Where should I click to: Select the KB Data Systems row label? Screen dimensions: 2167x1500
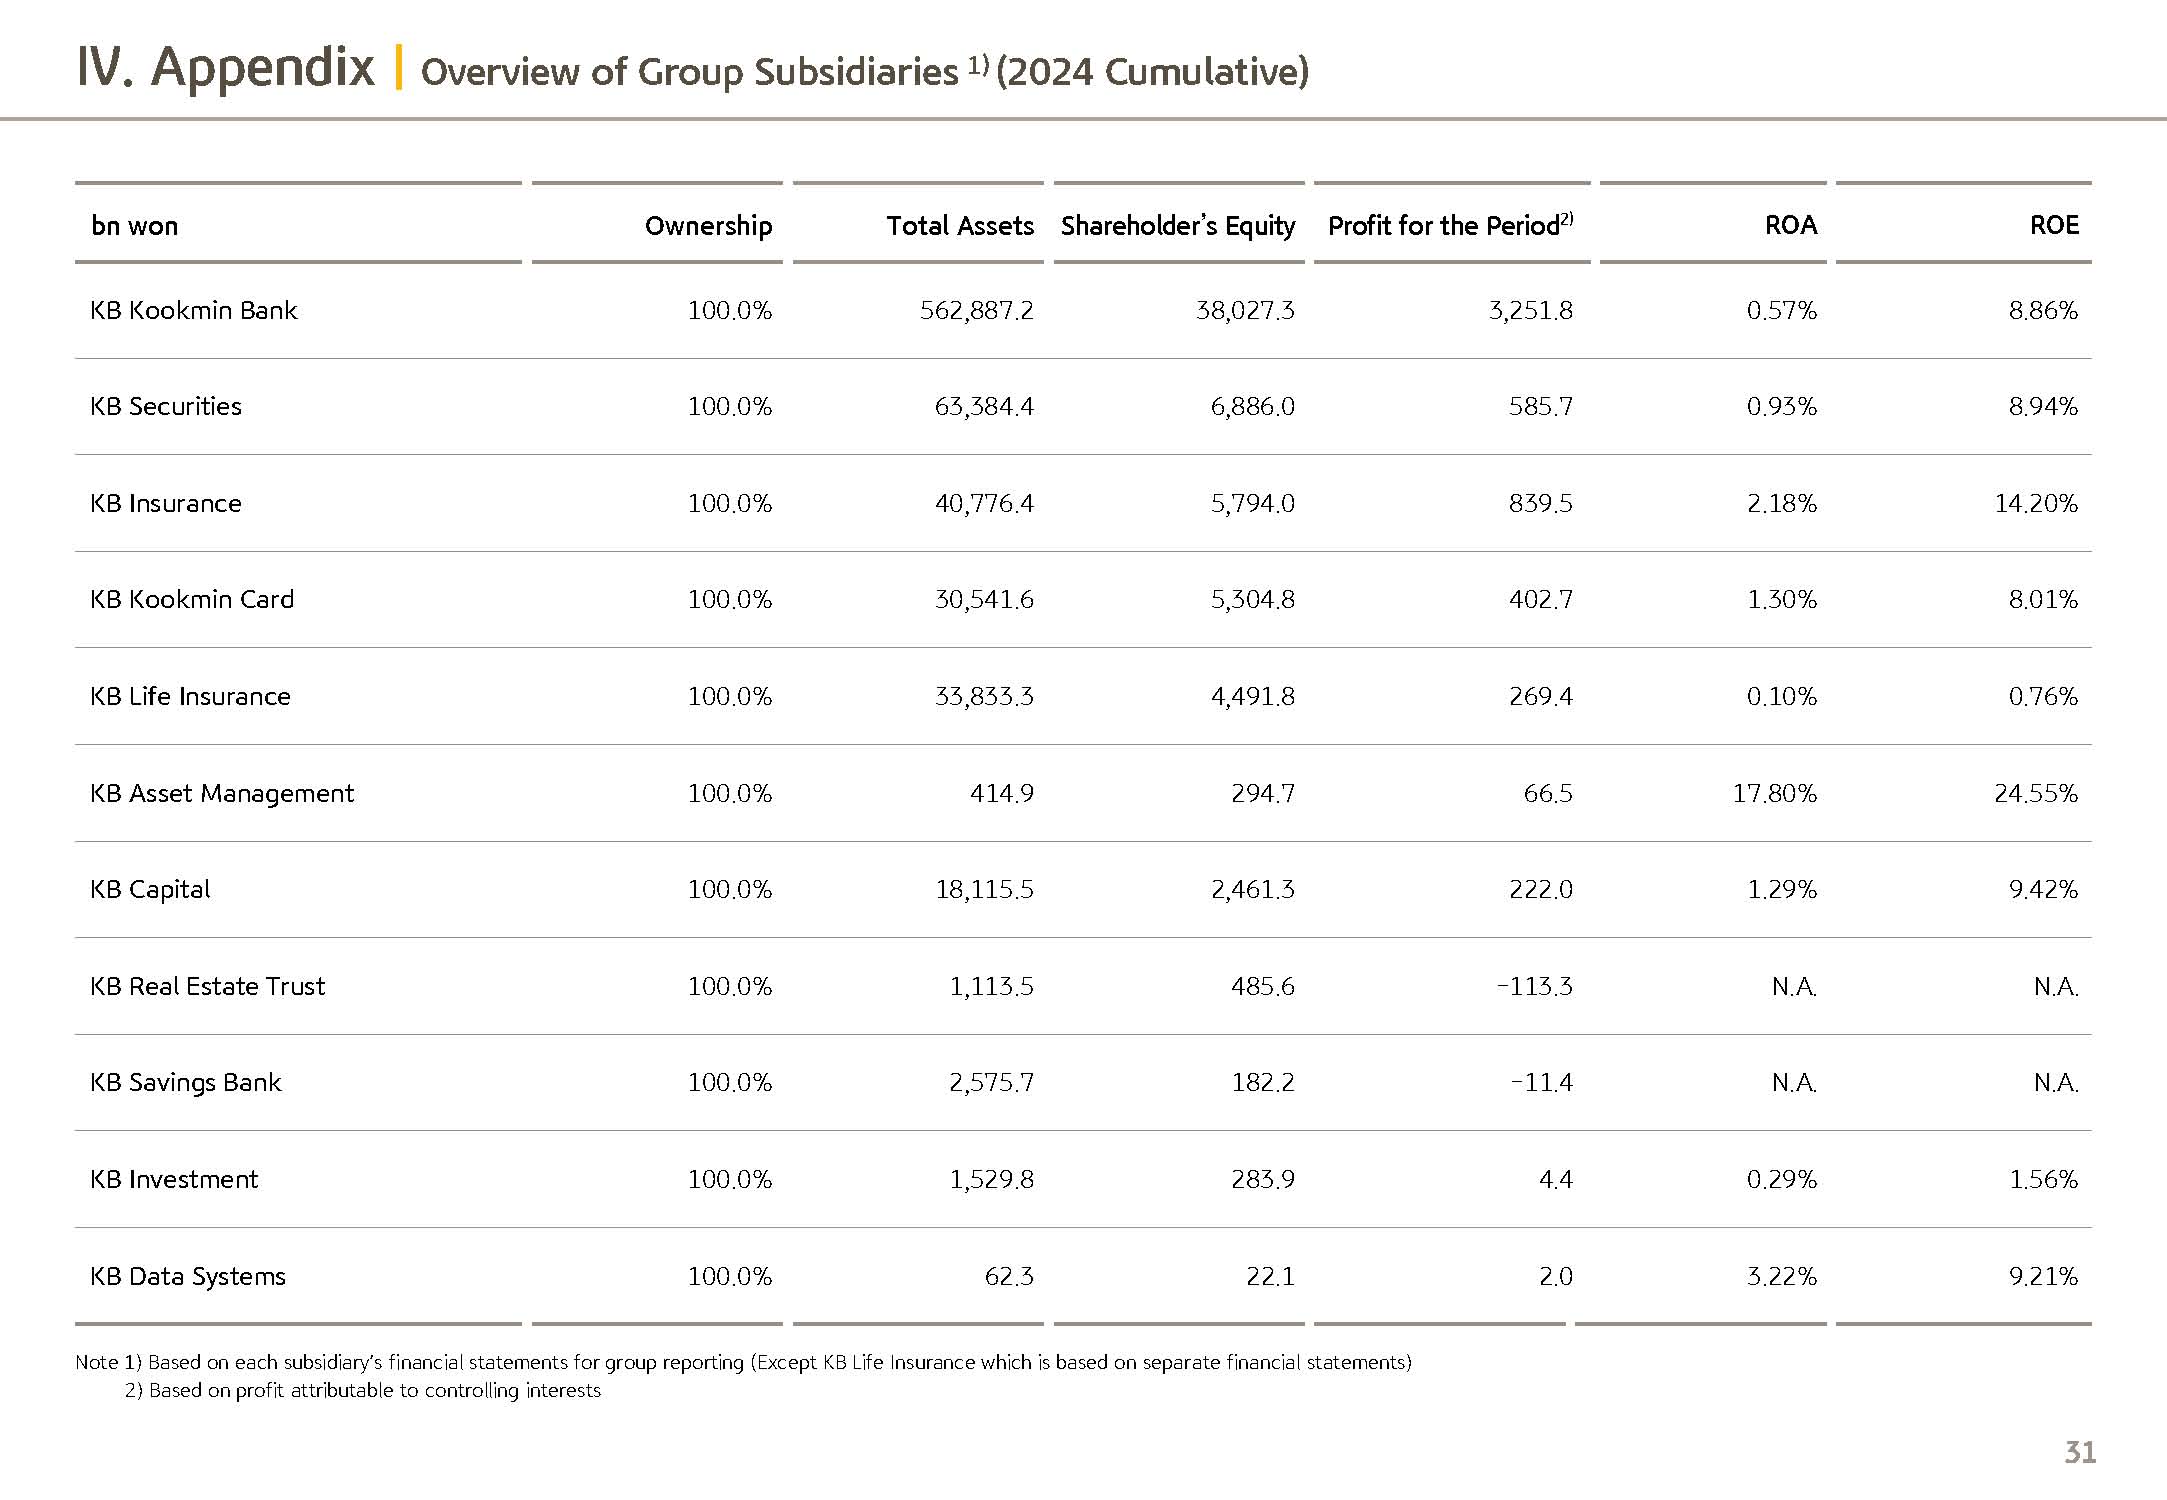coord(187,1276)
